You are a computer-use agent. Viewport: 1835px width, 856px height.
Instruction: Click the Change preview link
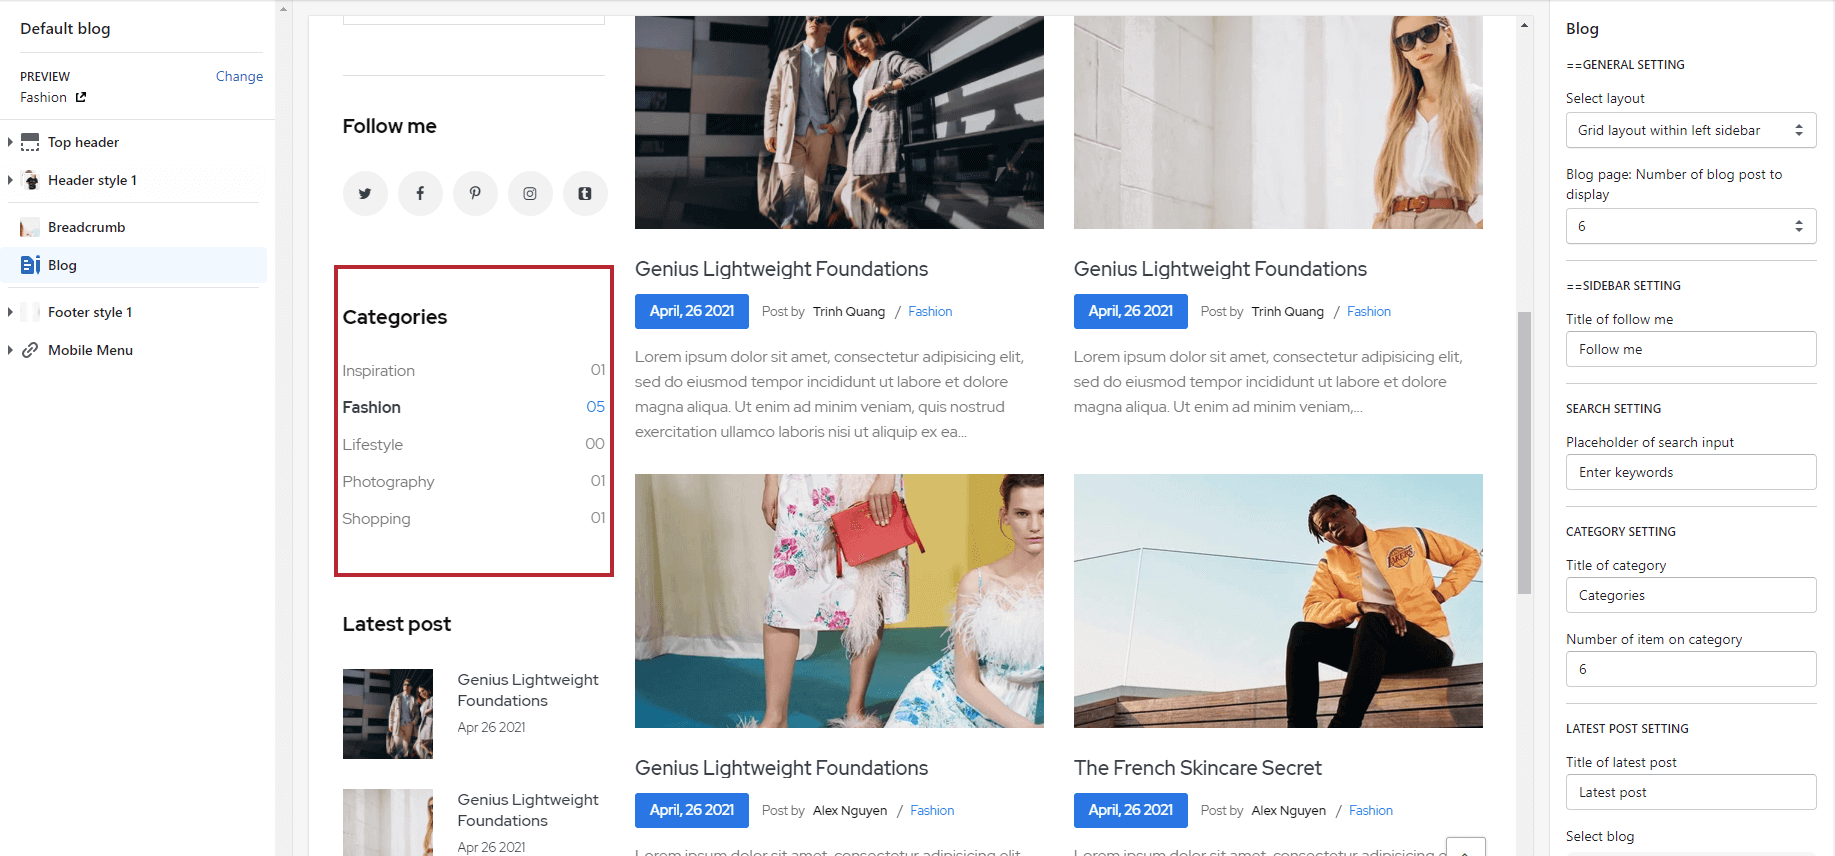(239, 77)
